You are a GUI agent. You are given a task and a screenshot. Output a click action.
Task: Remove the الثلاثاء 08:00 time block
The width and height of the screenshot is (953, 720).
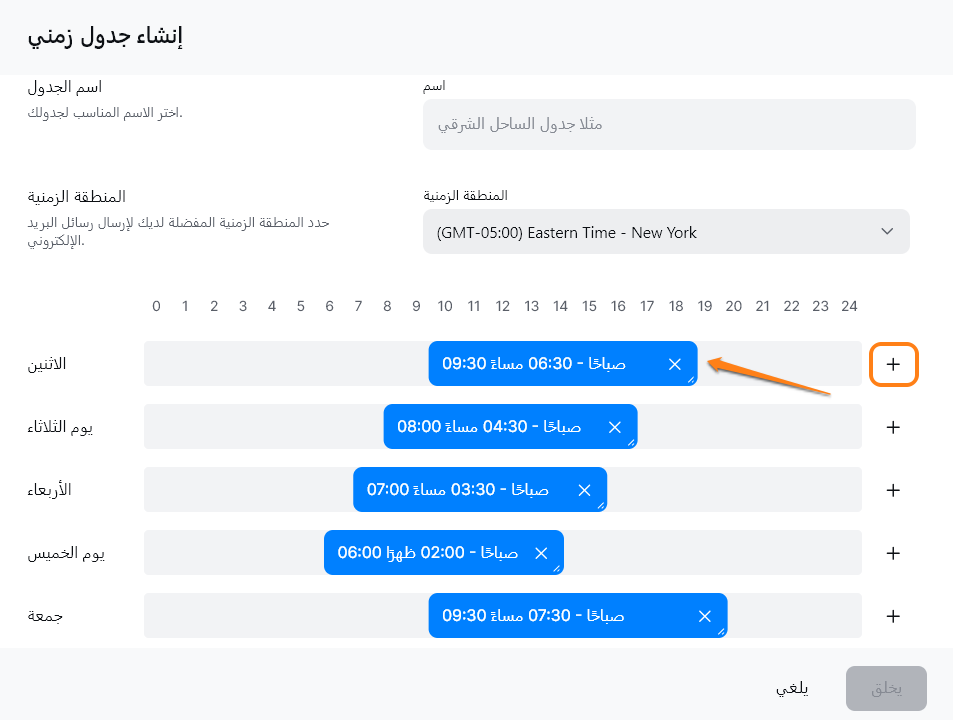tap(615, 427)
